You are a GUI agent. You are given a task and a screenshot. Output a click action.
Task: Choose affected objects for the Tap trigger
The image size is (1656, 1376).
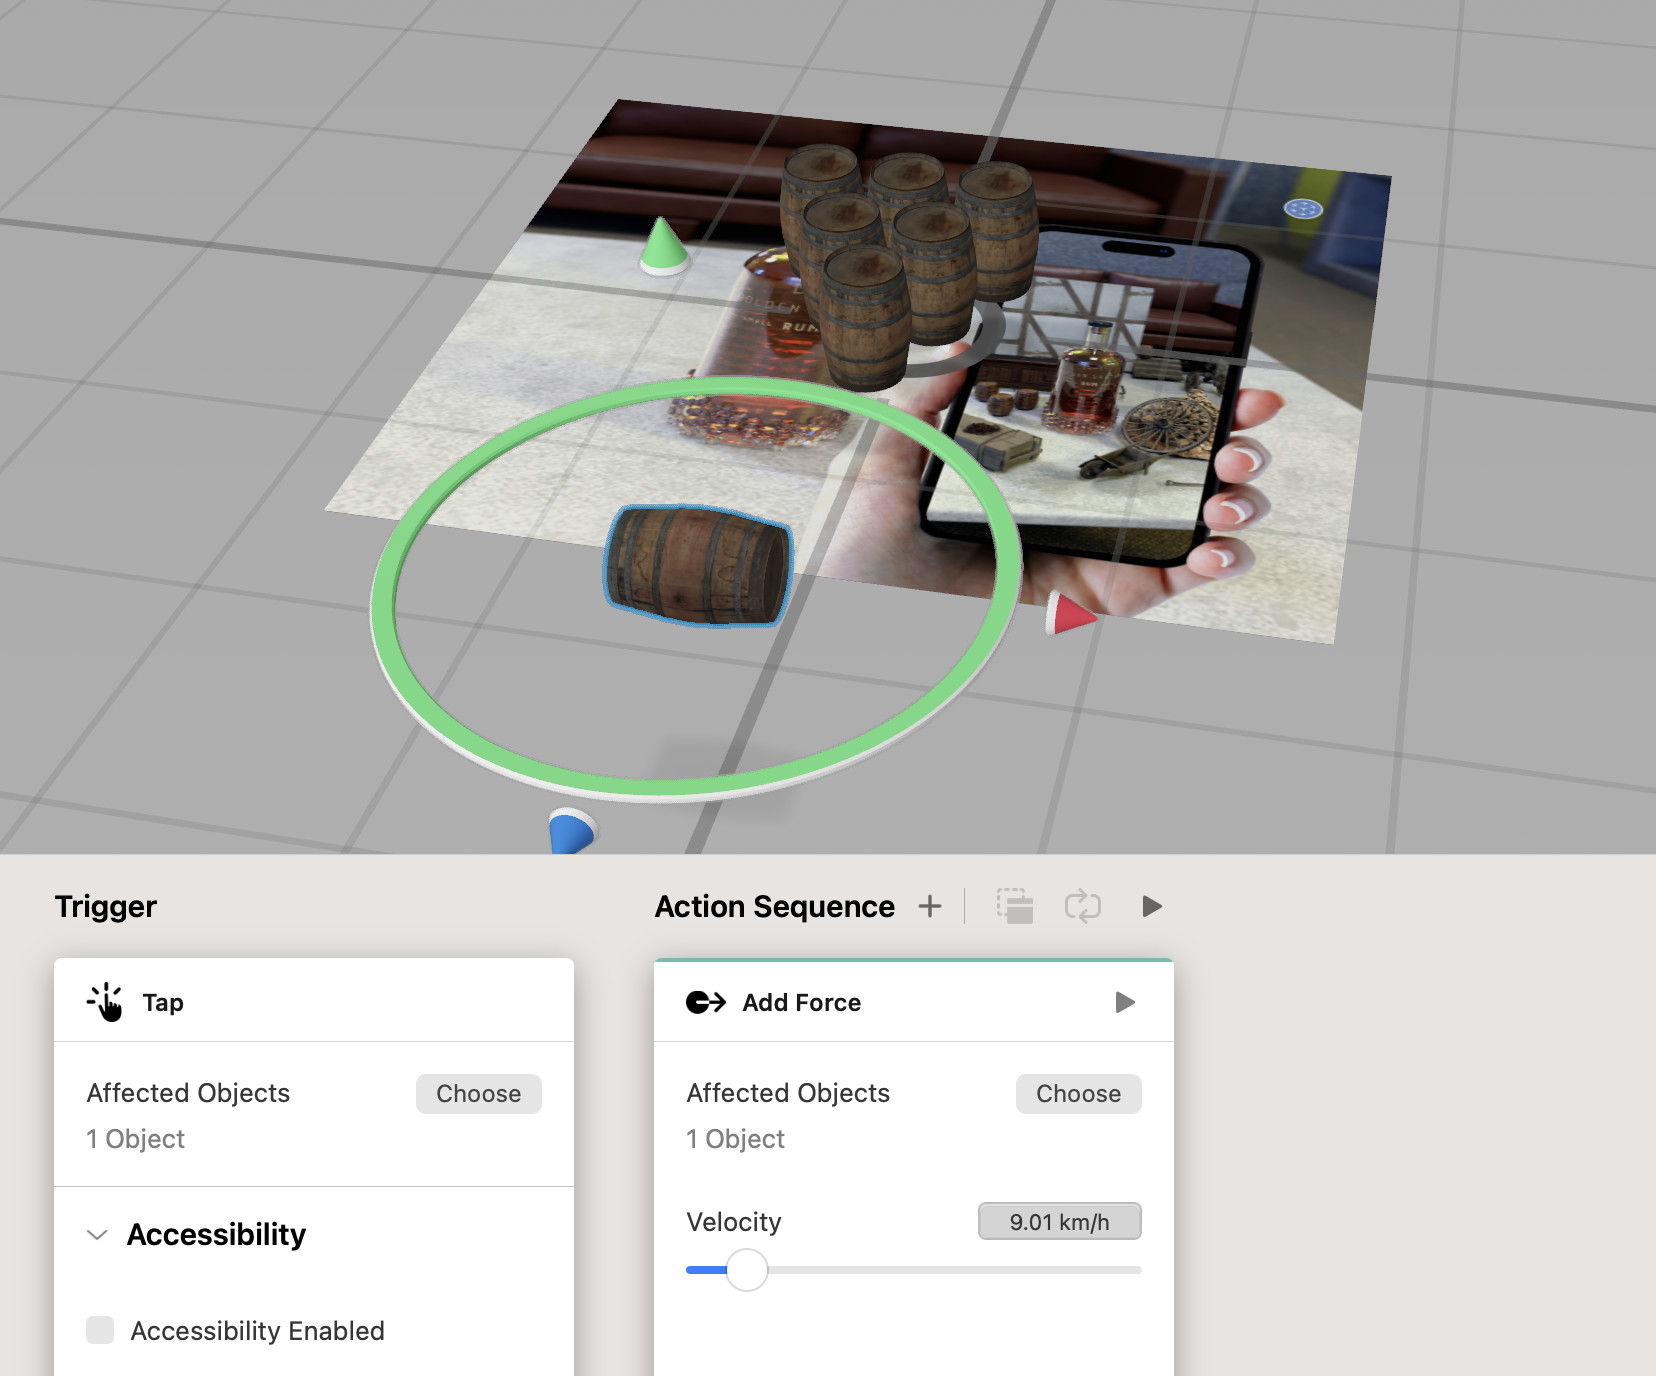click(478, 1094)
